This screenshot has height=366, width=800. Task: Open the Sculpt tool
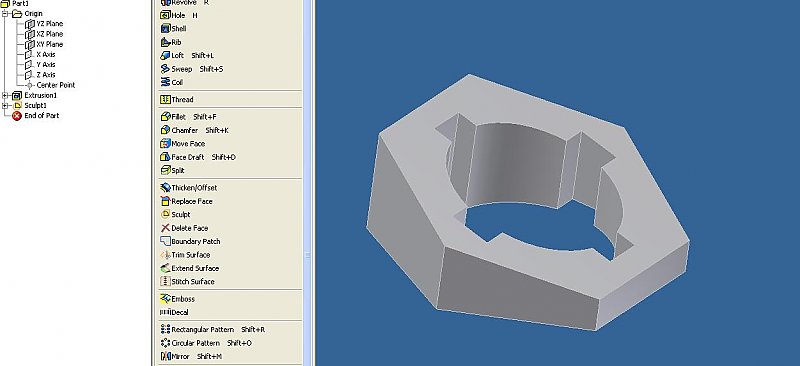tap(176, 214)
